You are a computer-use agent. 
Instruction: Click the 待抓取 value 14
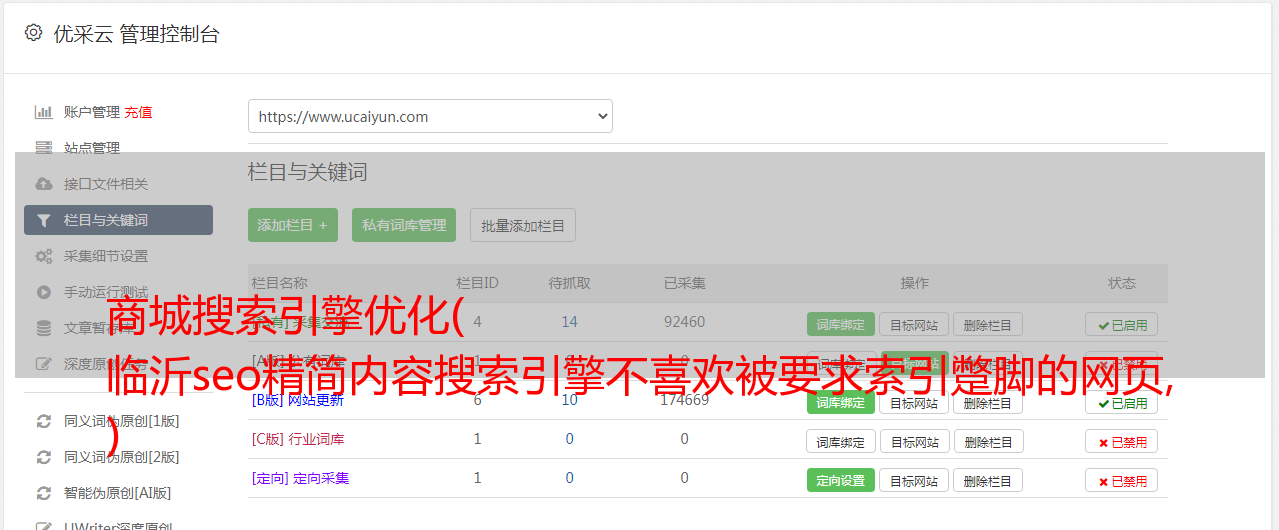(x=569, y=322)
